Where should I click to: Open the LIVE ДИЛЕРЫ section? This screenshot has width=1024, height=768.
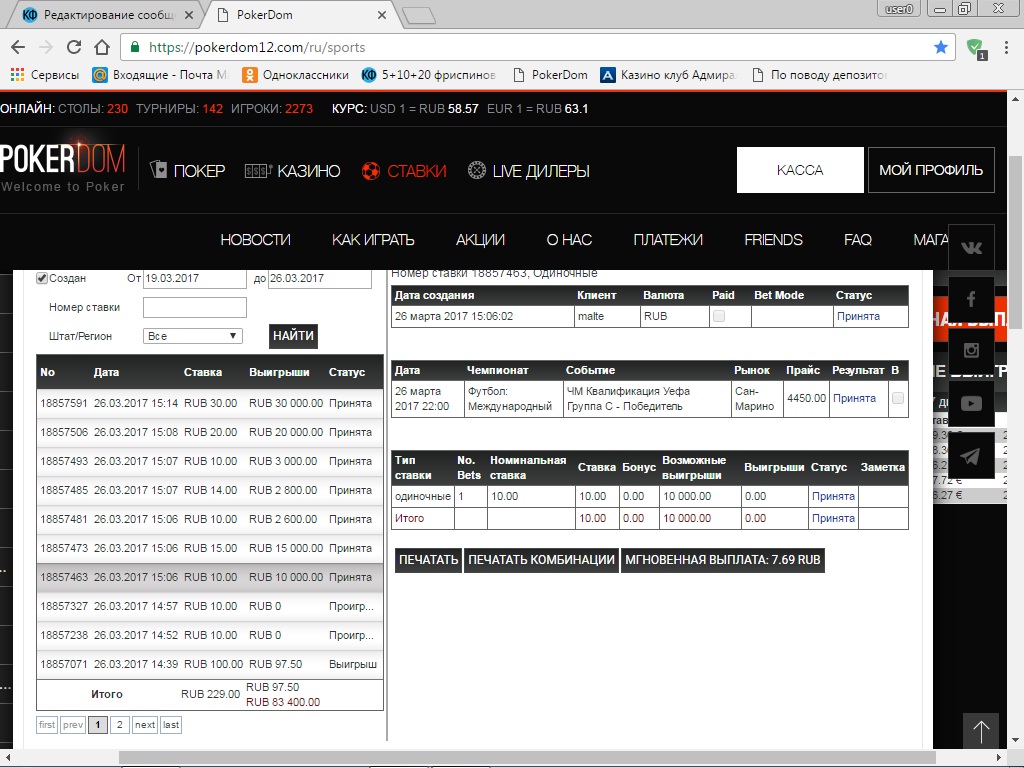(529, 171)
